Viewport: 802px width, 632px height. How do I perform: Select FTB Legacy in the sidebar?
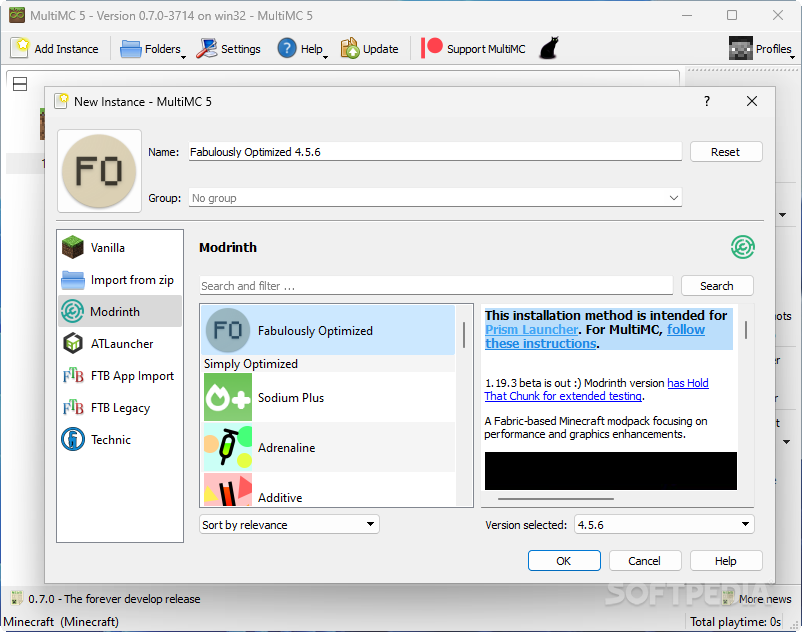point(120,408)
